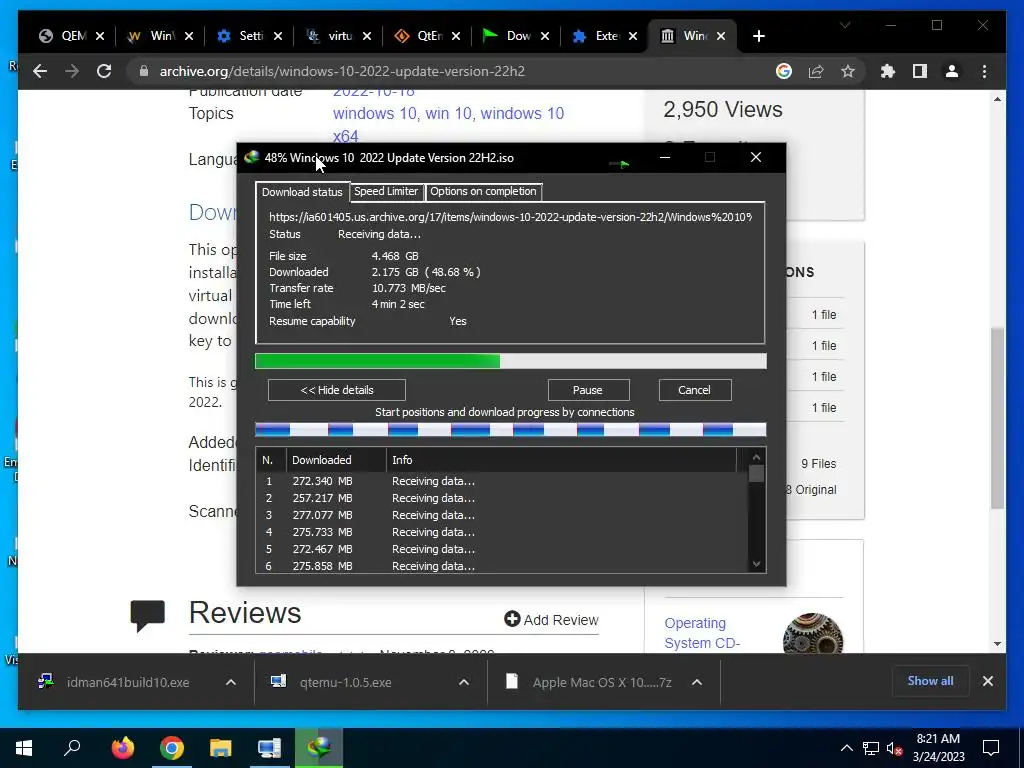Click the connections progress segment bar
The height and width of the screenshot is (768, 1024).
tap(510, 429)
